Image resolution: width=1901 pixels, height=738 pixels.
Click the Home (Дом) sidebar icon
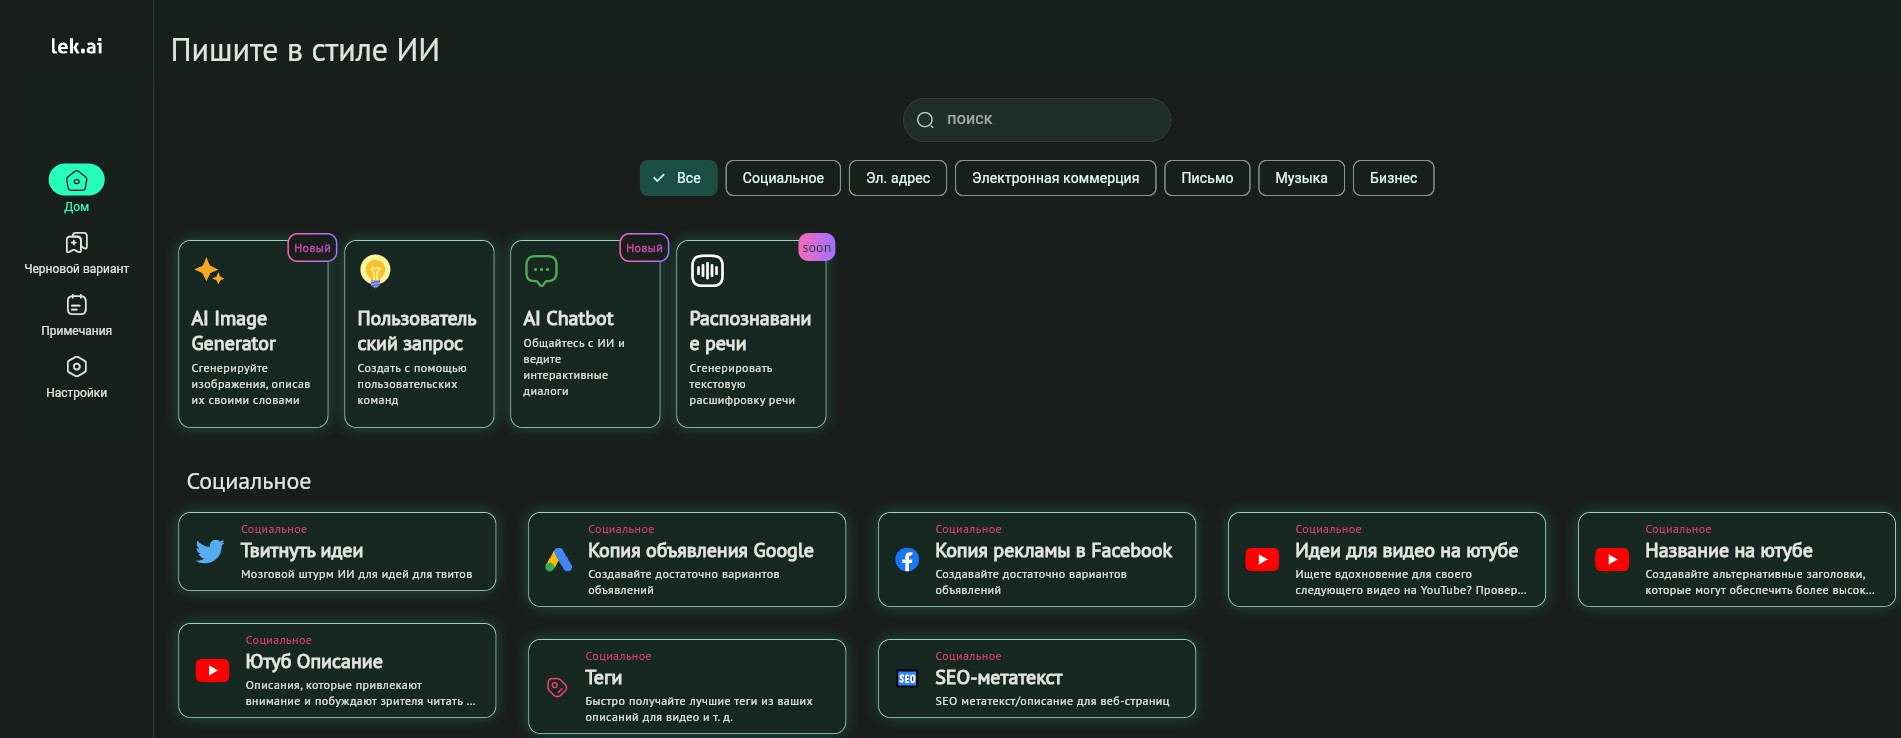click(x=76, y=180)
